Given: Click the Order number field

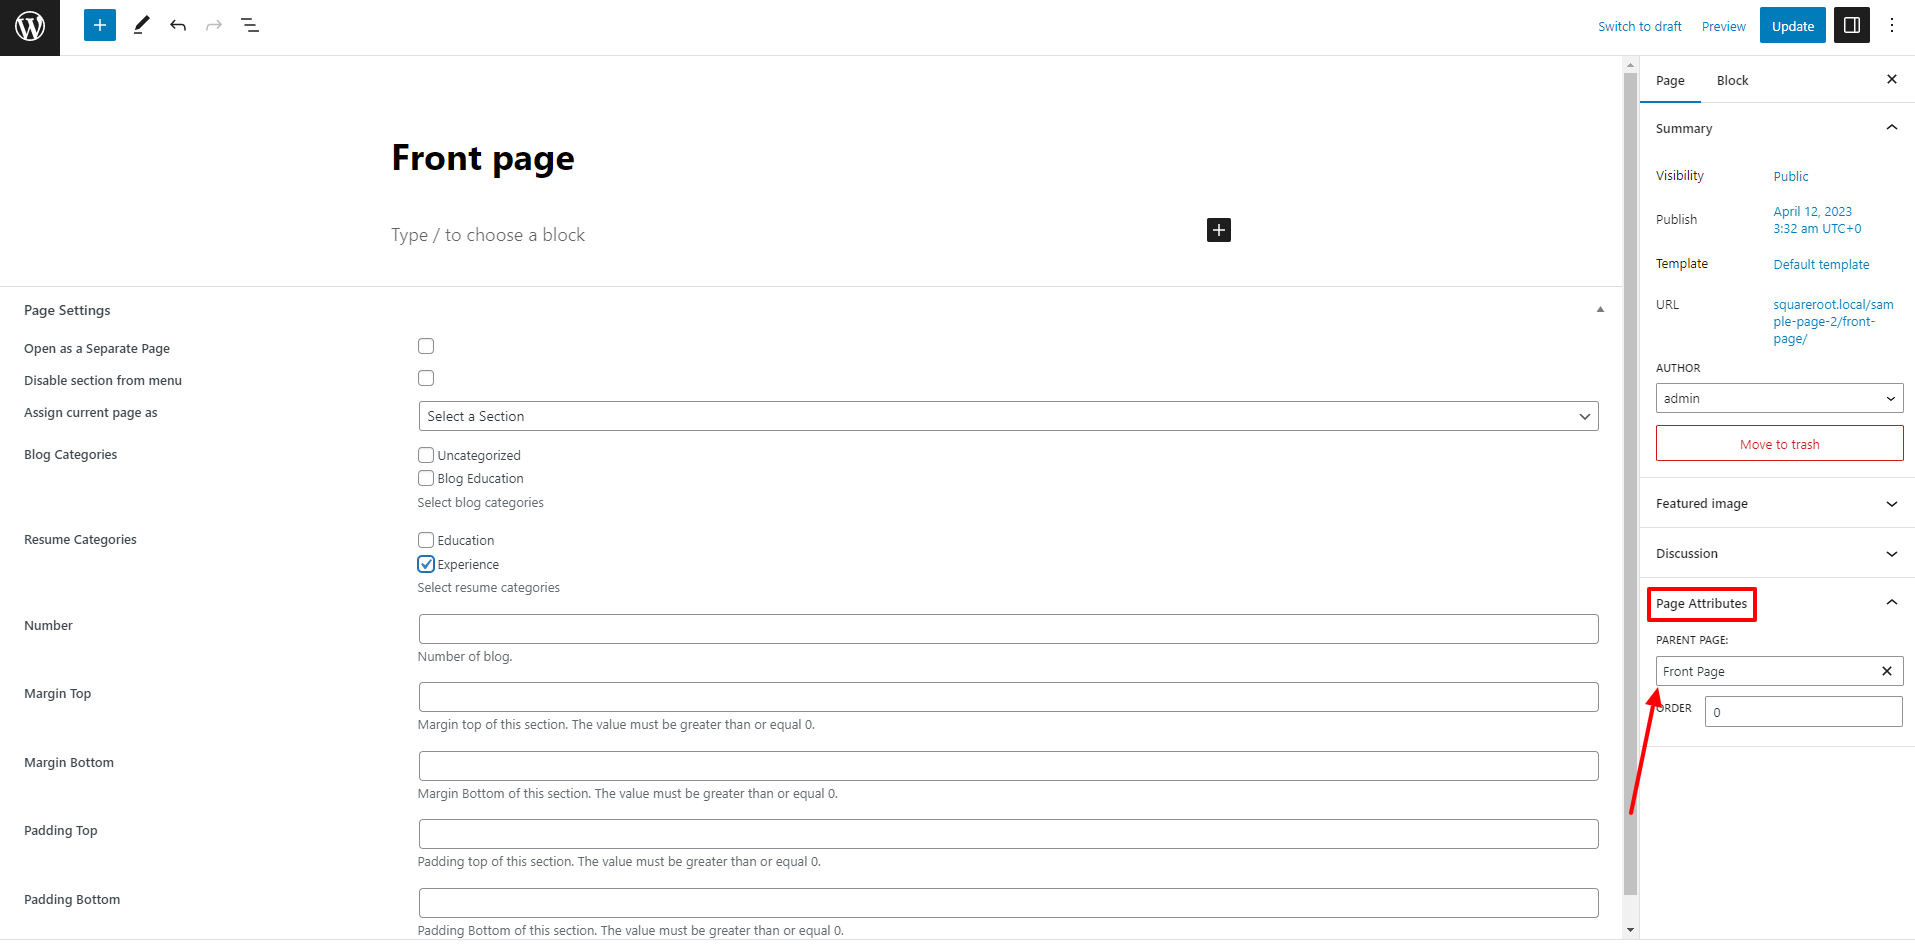Looking at the screenshot, I should tap(1803, 712).
